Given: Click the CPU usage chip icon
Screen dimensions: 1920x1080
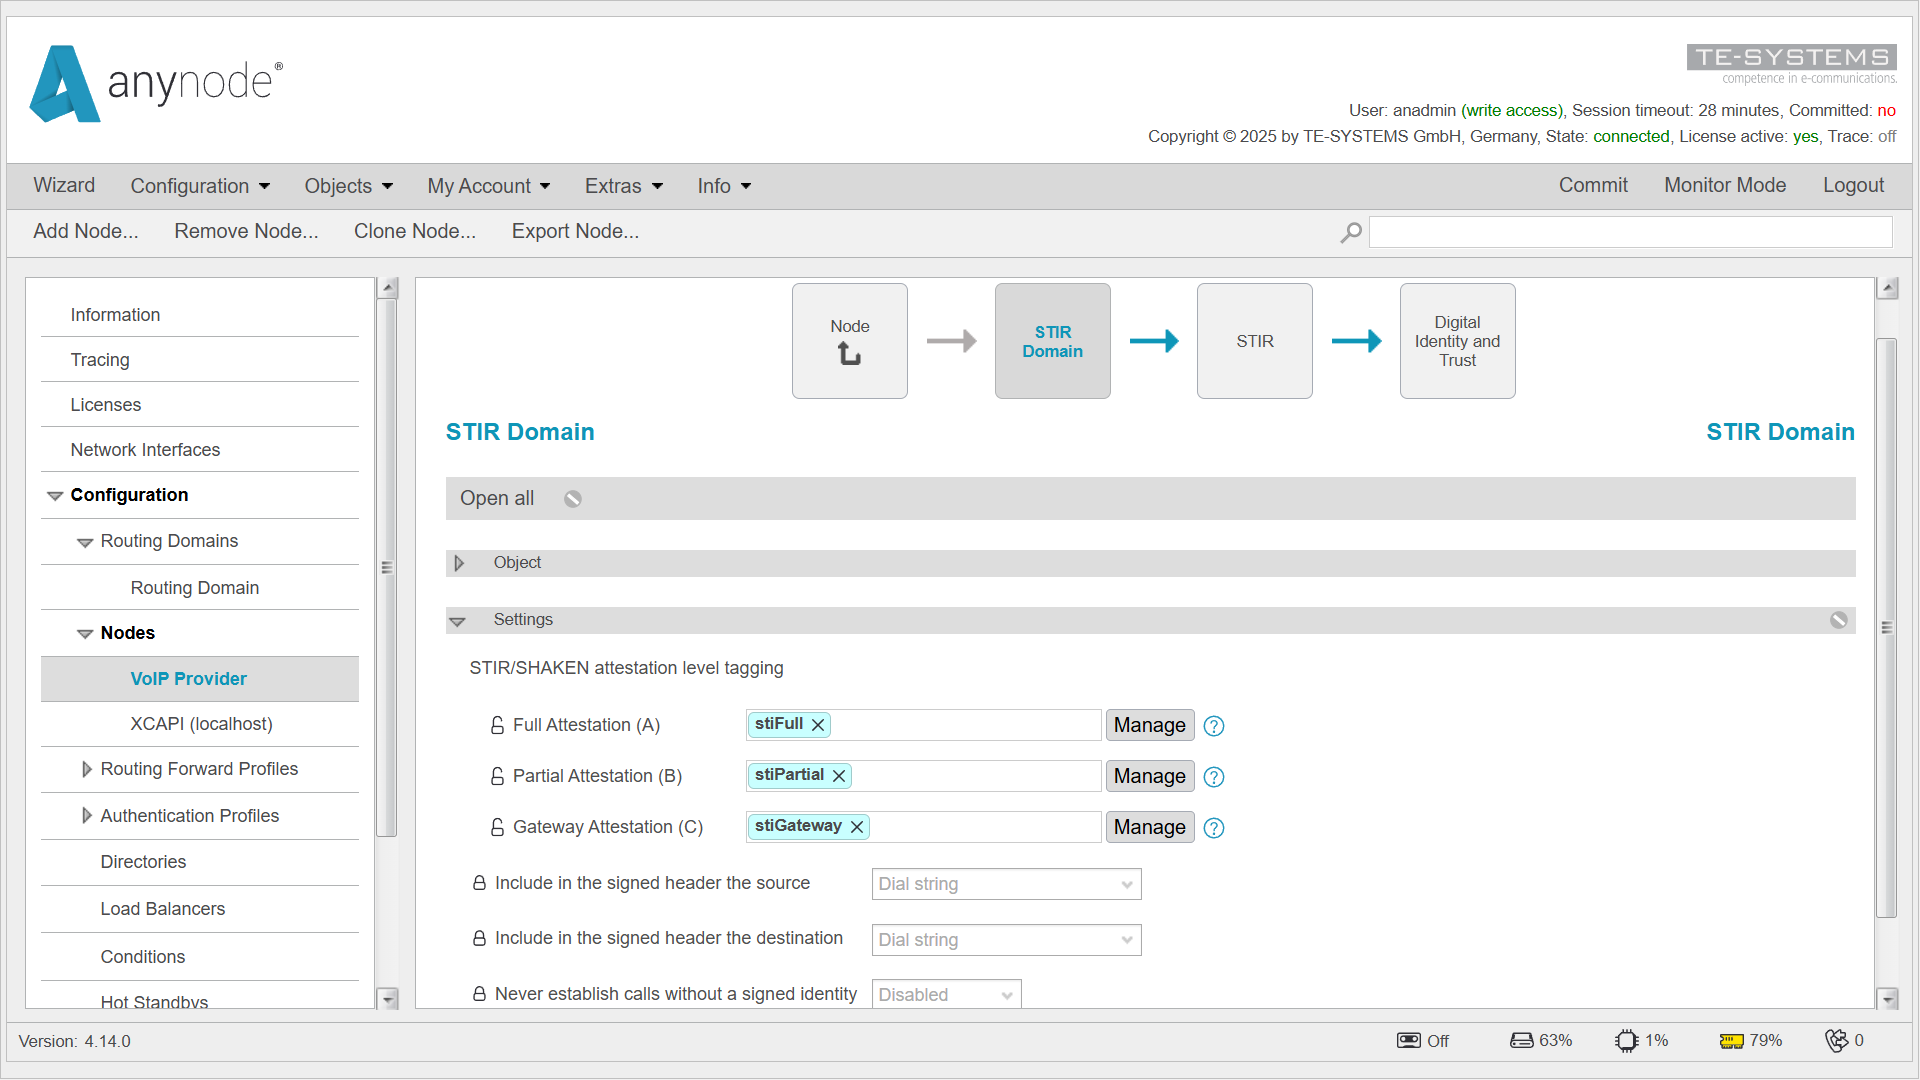Looking at the screenshot, I should (1628, 1040).
